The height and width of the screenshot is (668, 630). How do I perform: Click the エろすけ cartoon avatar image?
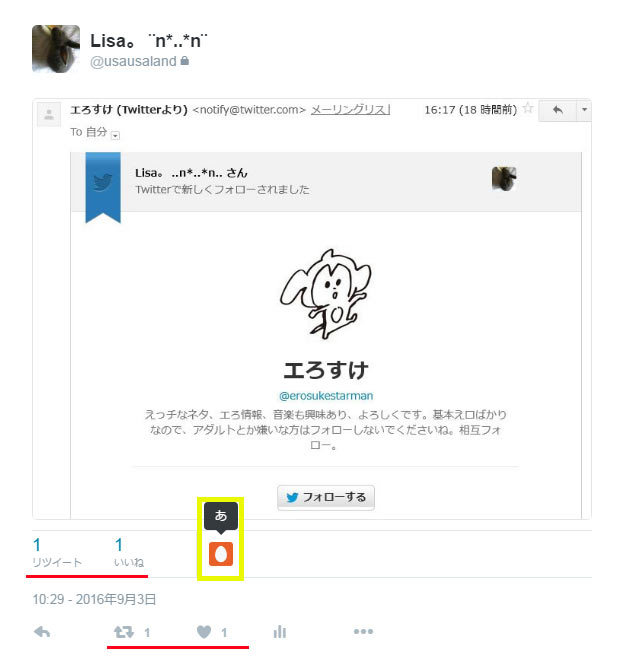point(326,294)
